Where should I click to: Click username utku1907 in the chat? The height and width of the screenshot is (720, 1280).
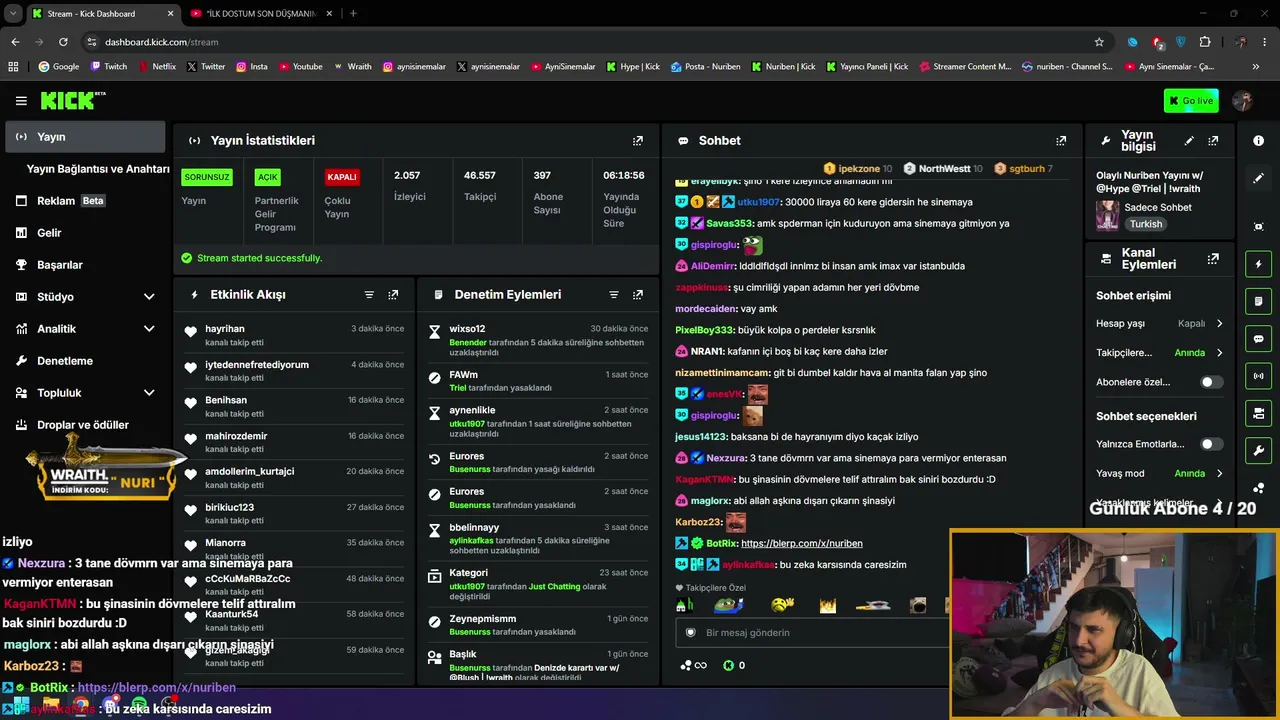click(x=758, y=202)
